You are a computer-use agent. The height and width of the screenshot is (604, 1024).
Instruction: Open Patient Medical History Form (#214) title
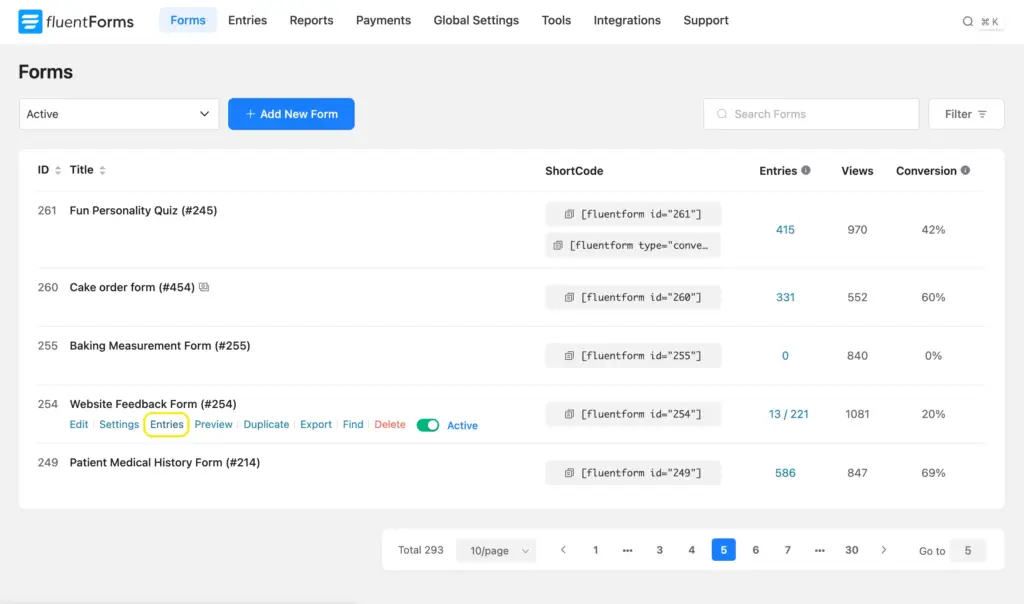point(165,462)
